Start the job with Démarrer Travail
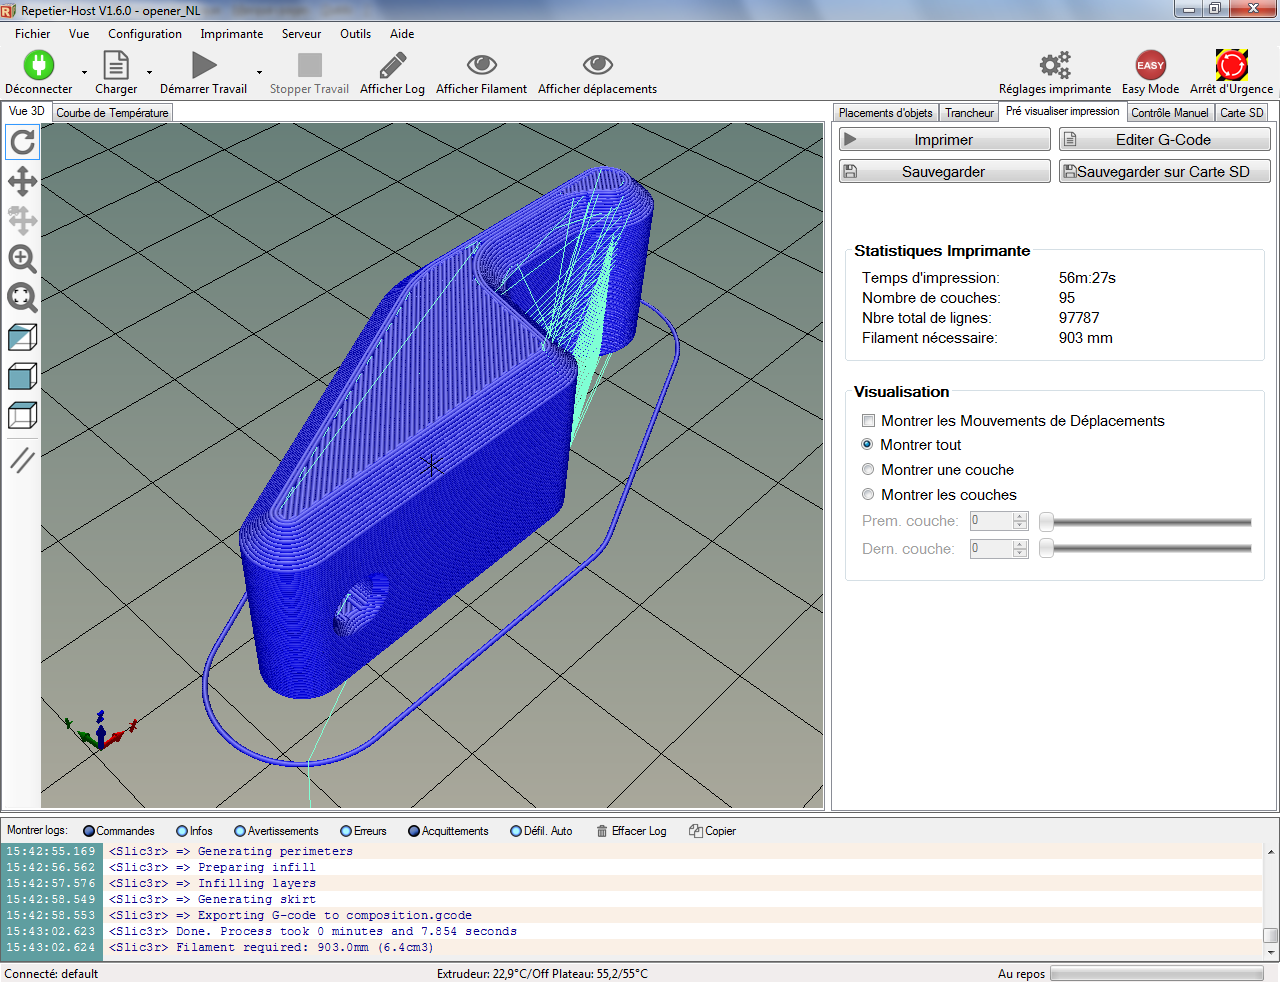Screen dimensions: 1280x984 pyautogui.click(x=204, y=66)
